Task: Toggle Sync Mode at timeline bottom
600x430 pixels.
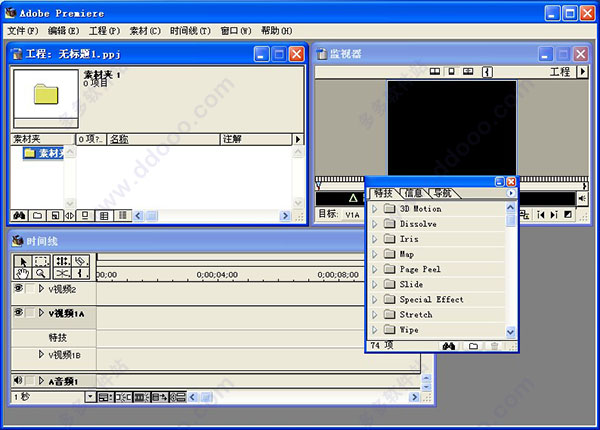Action: pyautogui.click(x=178, y=397)
